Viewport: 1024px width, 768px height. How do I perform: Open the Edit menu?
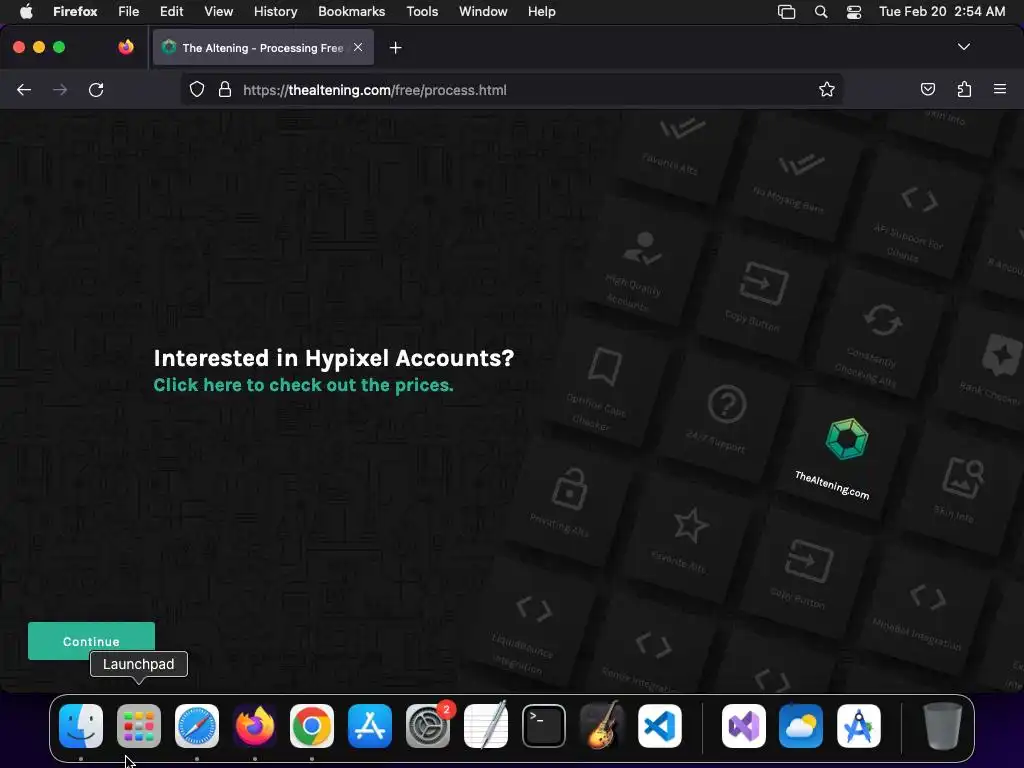(172, 12)
